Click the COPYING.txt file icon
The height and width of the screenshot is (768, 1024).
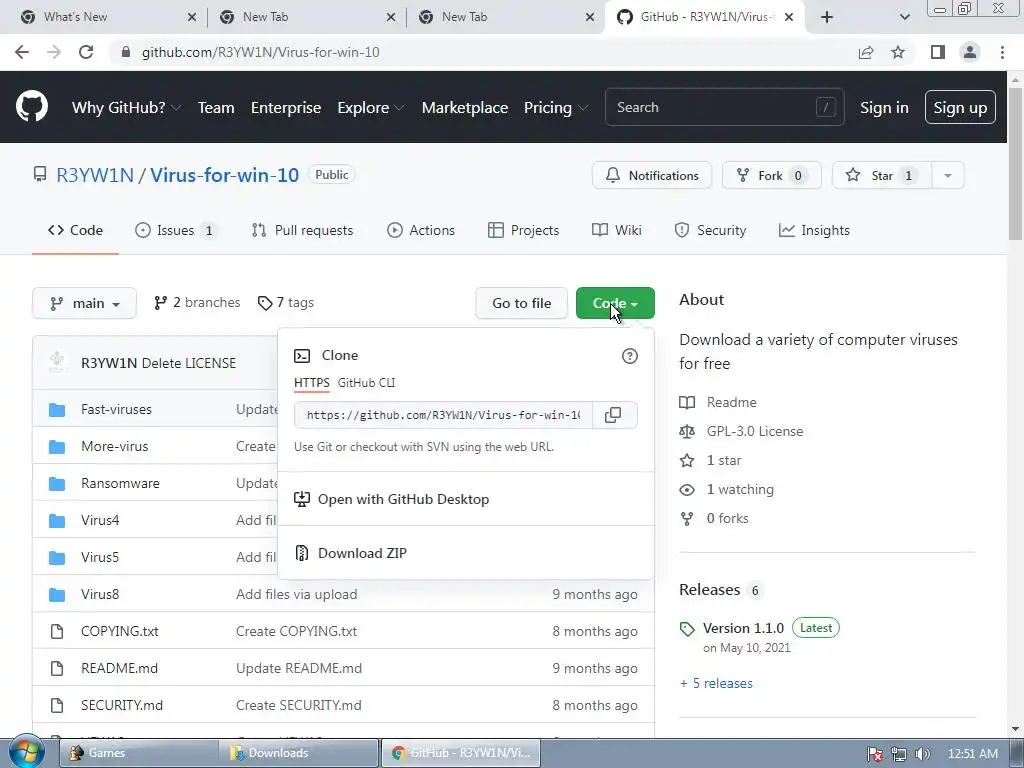[57, 632]
